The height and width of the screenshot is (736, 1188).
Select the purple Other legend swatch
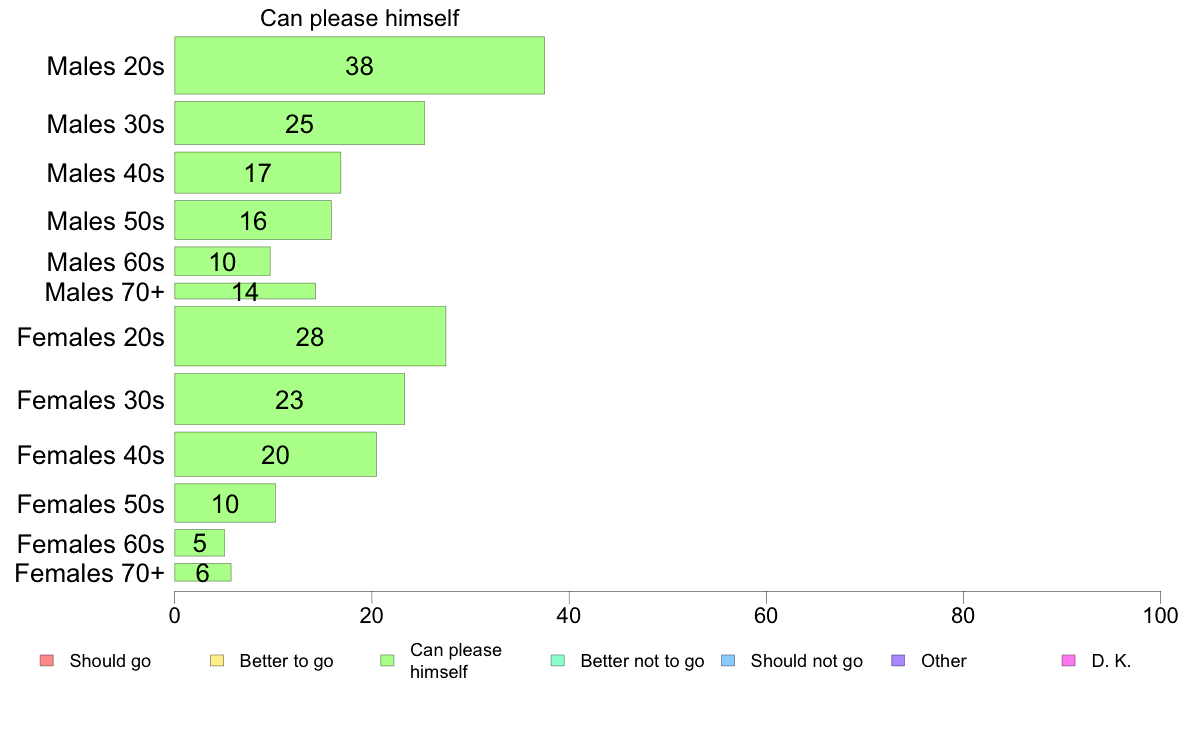pyautogui.click(x=899, y=660)
